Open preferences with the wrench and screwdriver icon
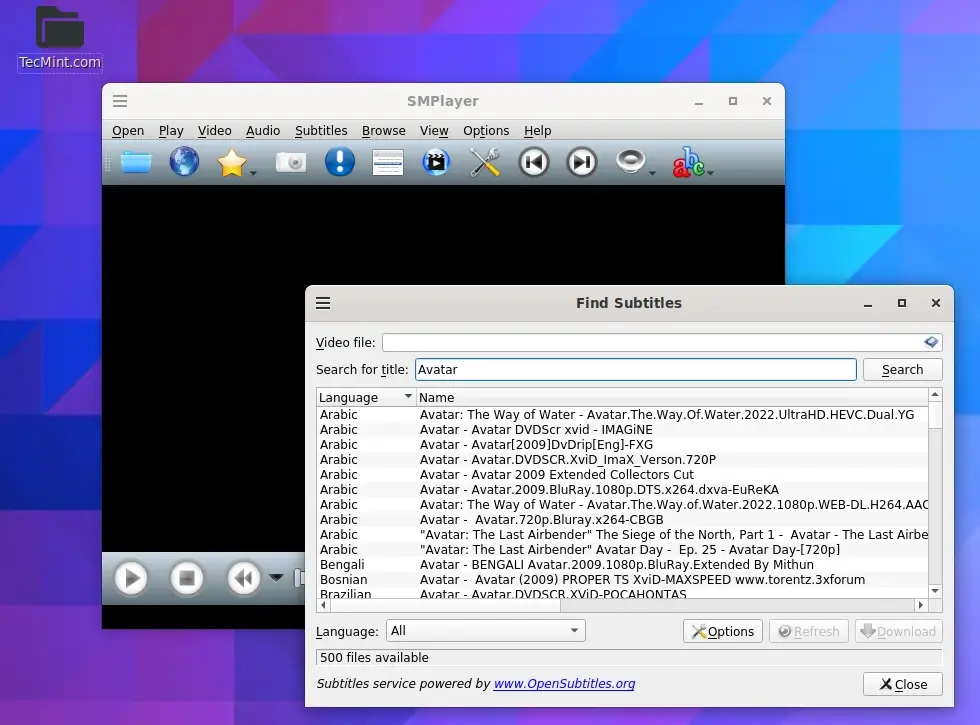Image resolution: width=980 pixels, height=725 pixels. (484, 162)
